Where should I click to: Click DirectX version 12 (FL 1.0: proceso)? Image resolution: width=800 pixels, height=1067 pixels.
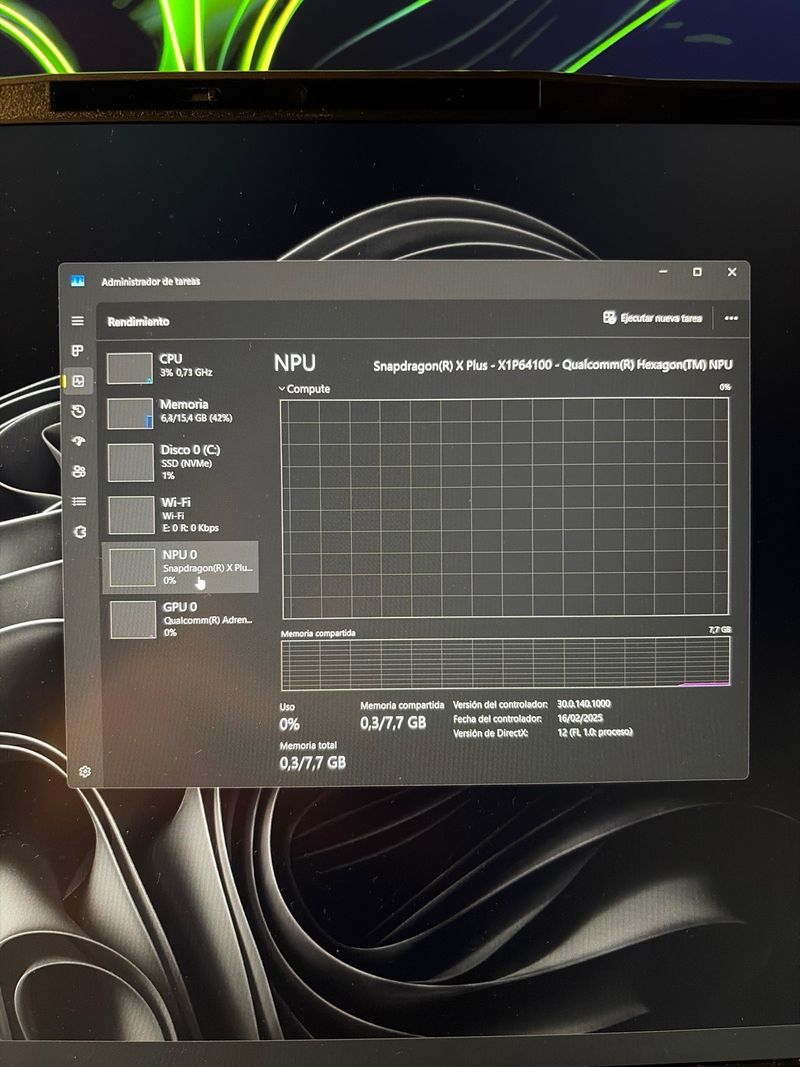[x=595, y=732]
